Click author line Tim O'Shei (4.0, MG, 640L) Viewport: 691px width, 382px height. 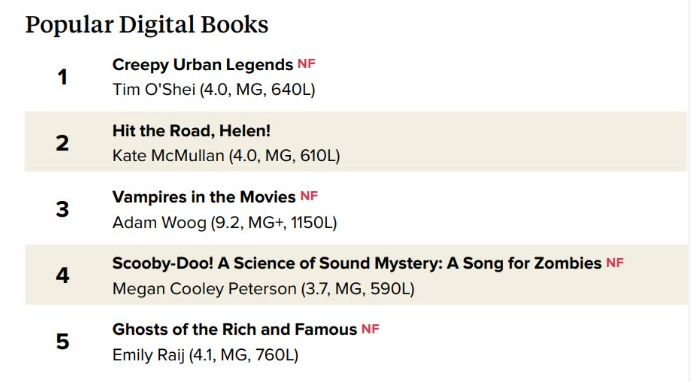pos(214,90)
